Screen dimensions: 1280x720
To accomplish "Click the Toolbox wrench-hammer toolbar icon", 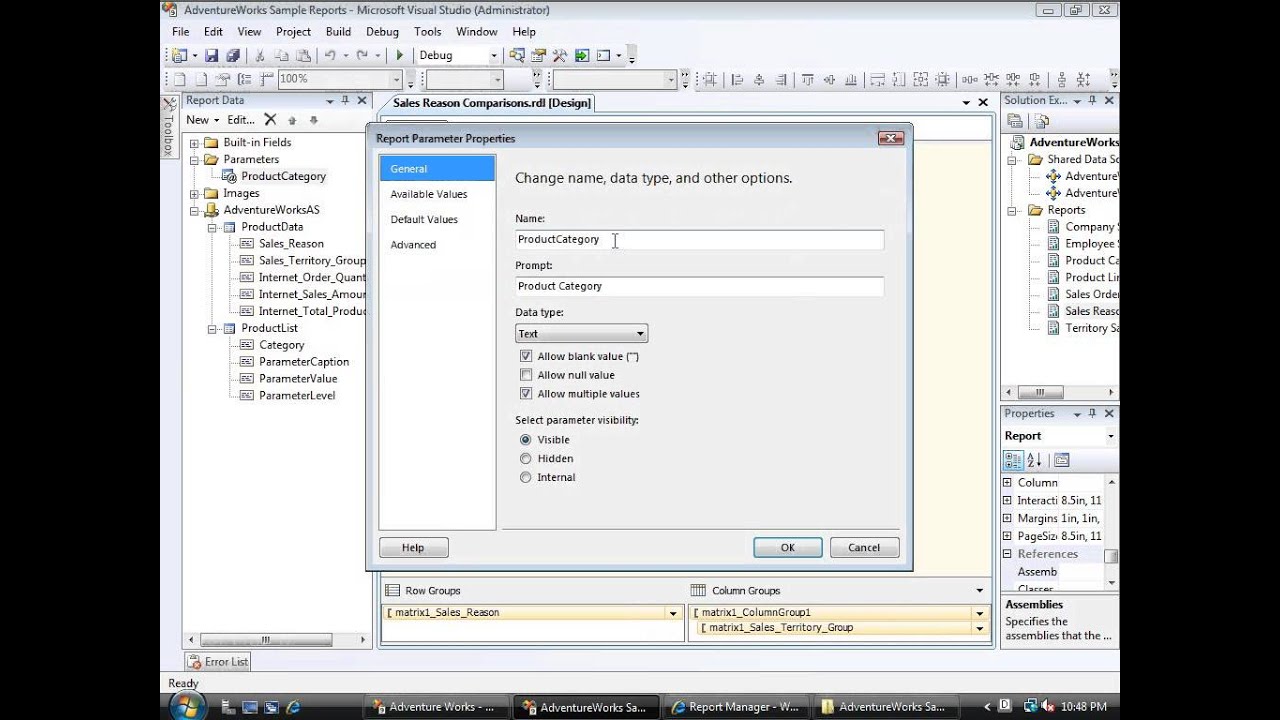I will click(559, 56).
